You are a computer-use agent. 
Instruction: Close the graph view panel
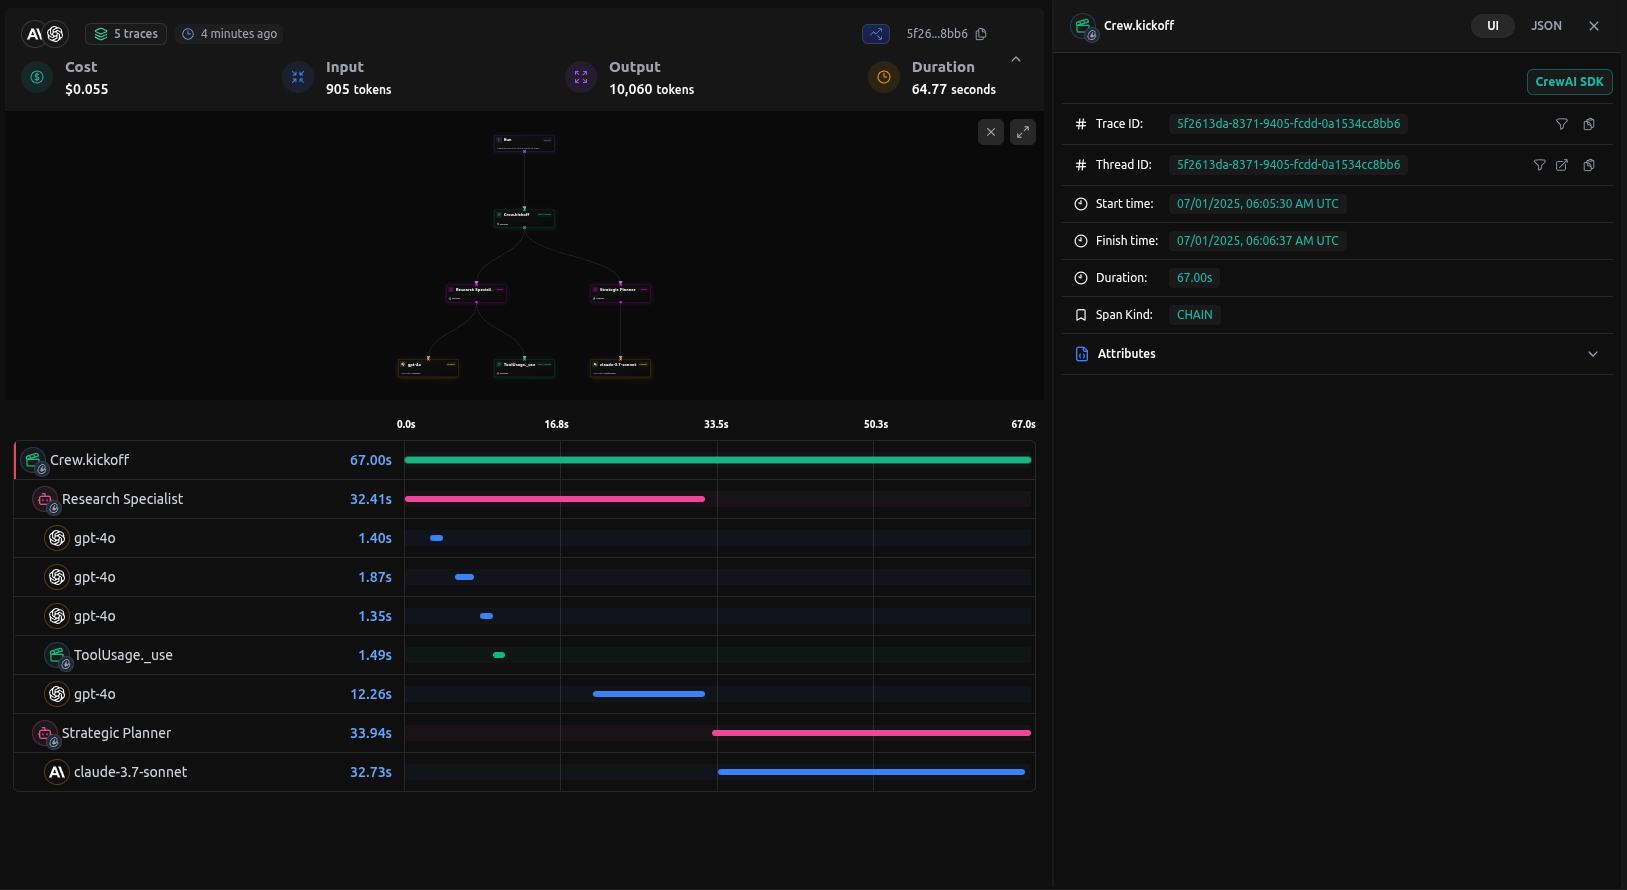(990, 132)
